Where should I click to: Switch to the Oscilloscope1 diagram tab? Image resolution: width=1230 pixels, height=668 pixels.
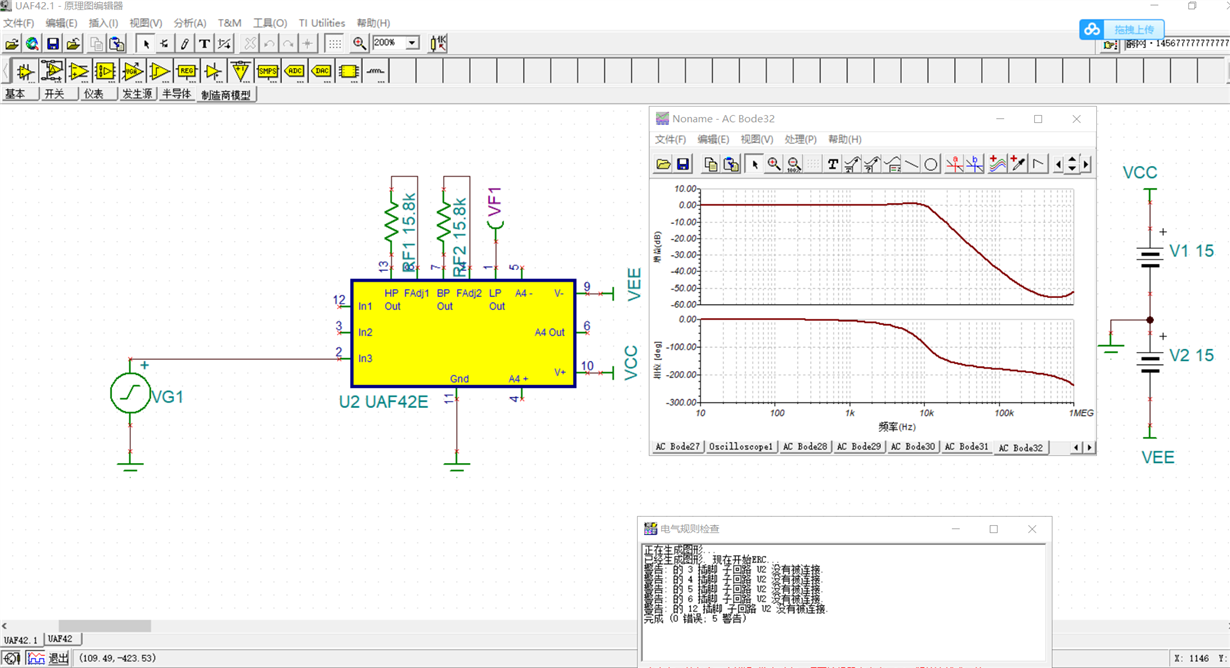pos(741,447)
